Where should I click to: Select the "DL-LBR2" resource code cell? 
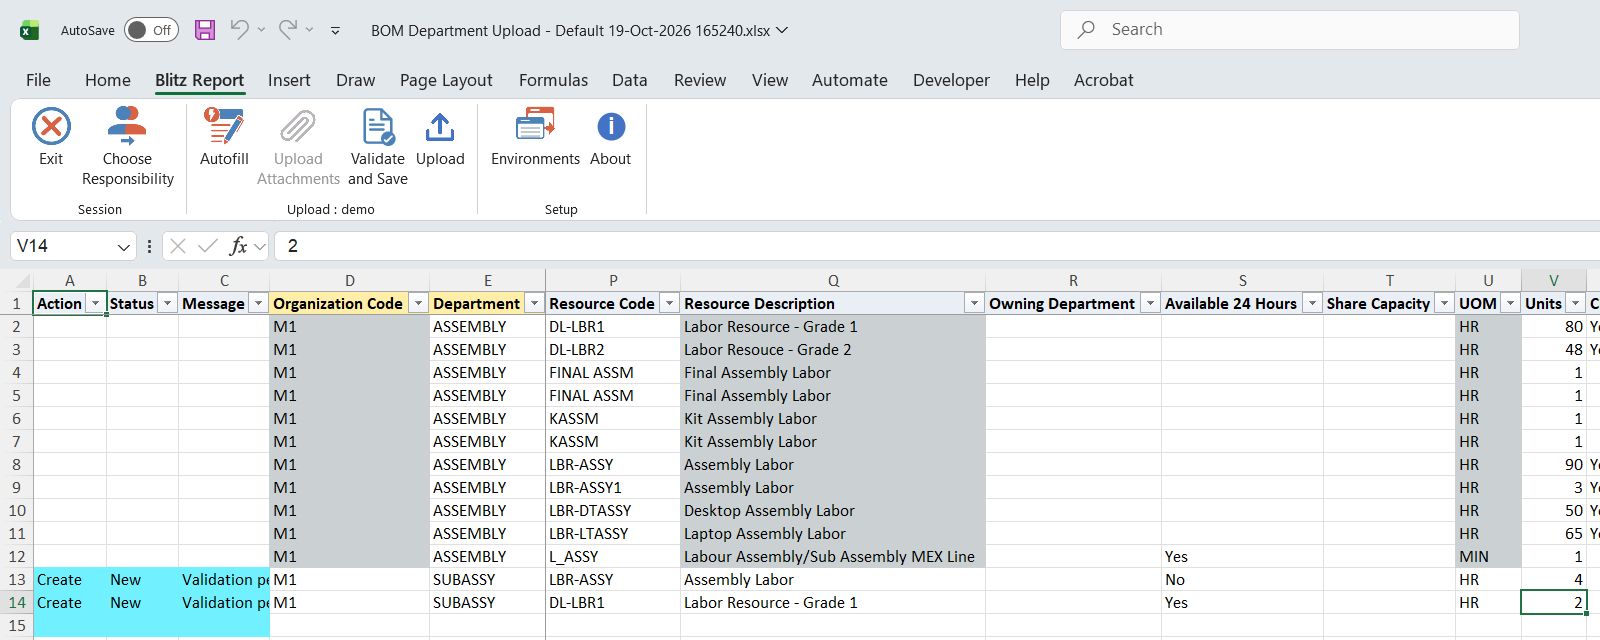click(613, 350)
